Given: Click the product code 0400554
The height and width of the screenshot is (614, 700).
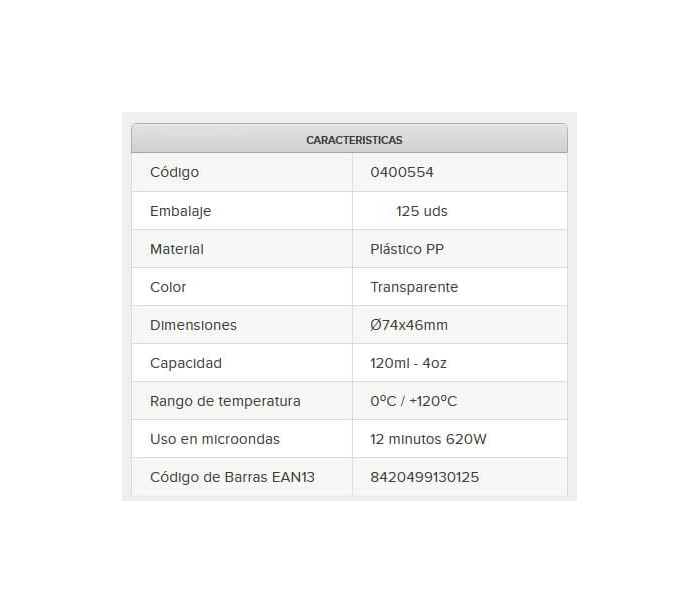Looking at the screenshot, I should click(x=402, y=172).
